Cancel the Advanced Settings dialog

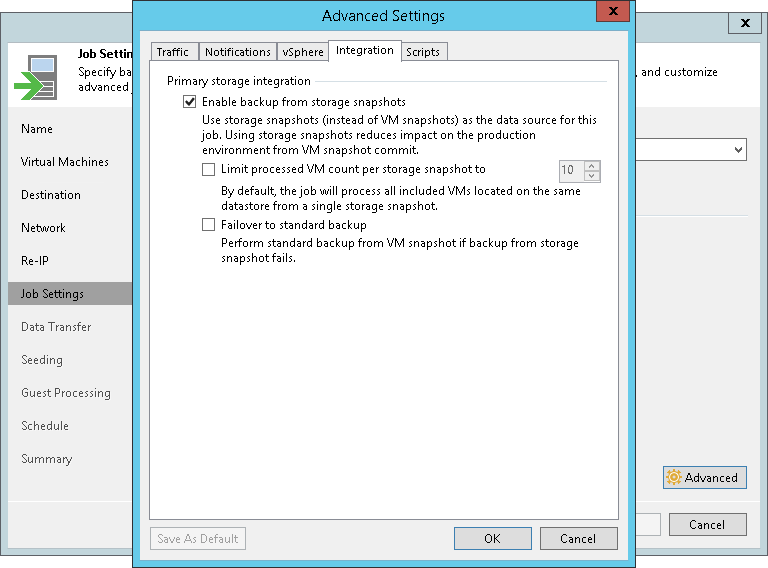[x=578, y=539]
